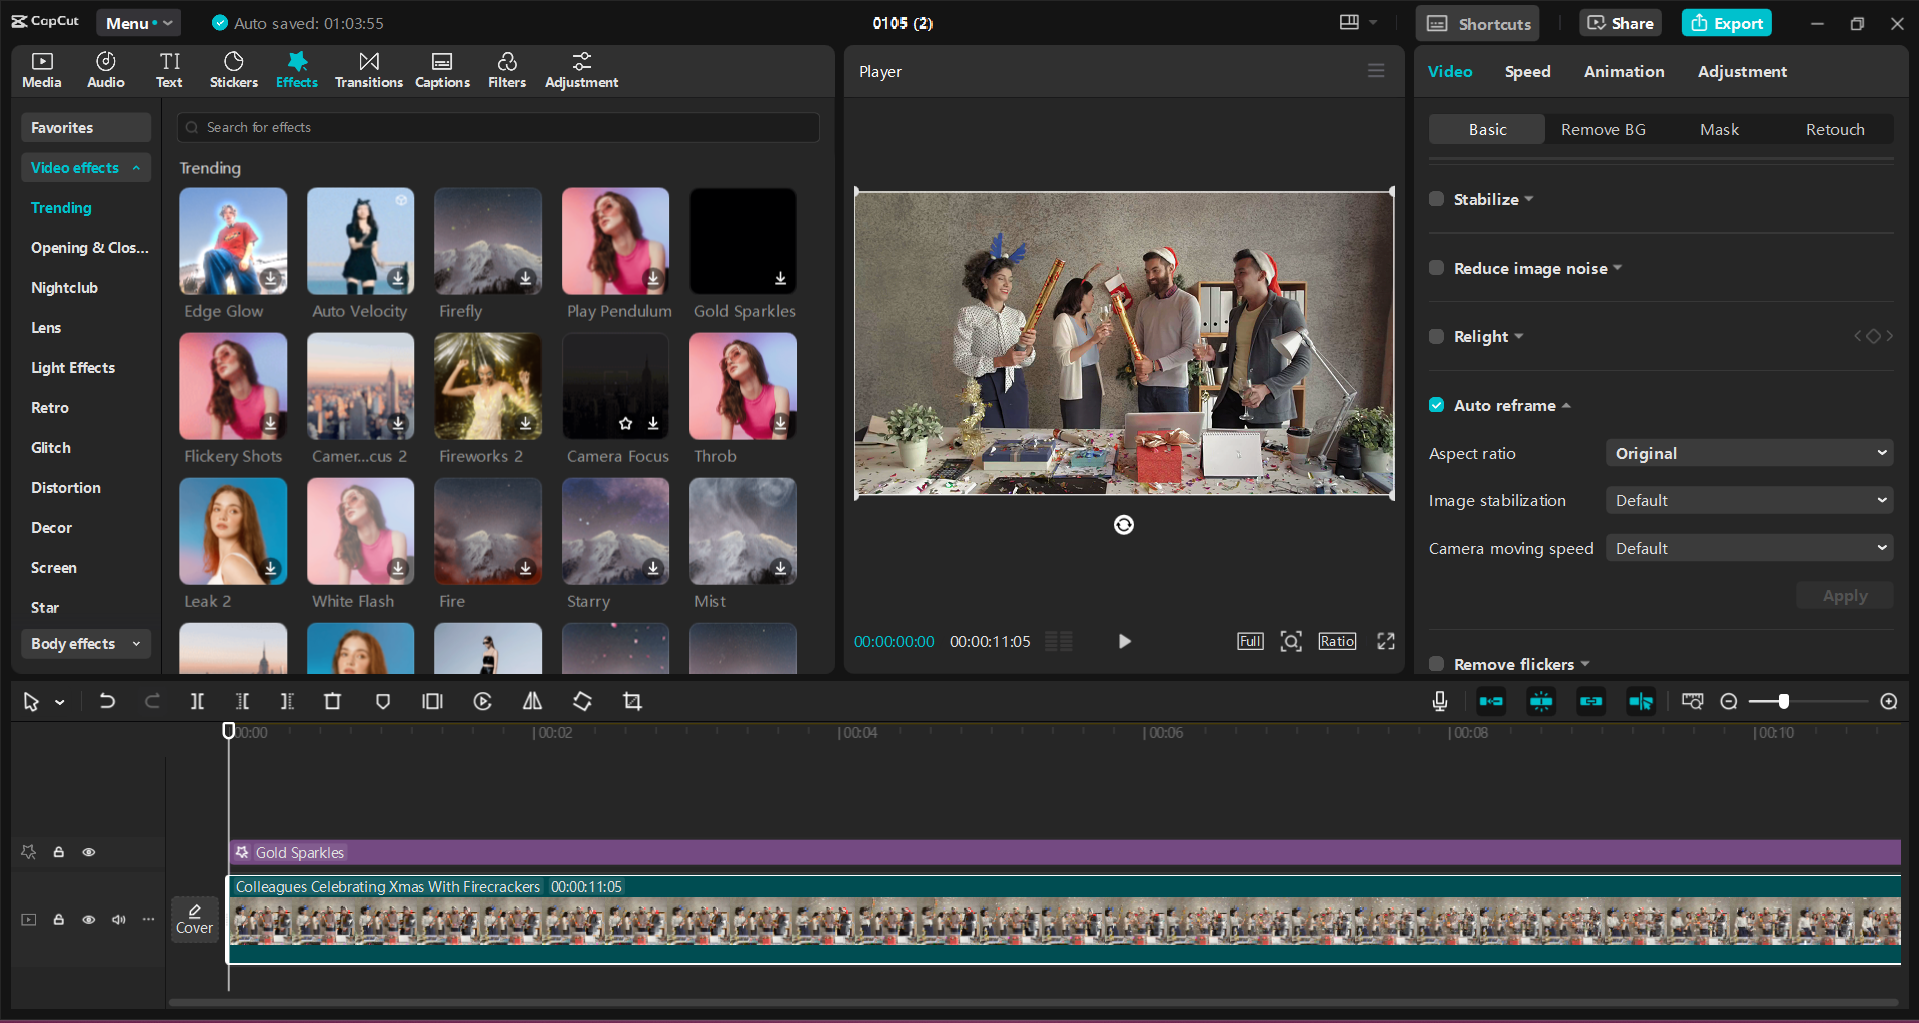Click the fullscreen player icon
1919x1023 pixels.
point(1385,641)
